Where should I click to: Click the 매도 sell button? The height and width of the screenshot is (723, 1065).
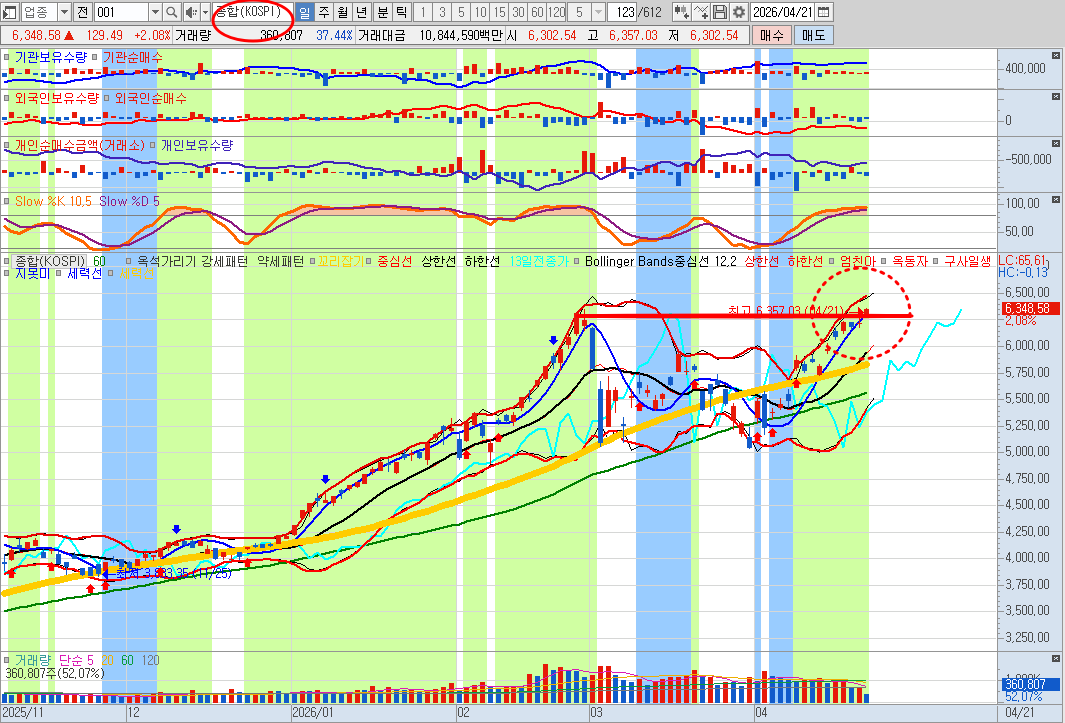coord(814,35)
